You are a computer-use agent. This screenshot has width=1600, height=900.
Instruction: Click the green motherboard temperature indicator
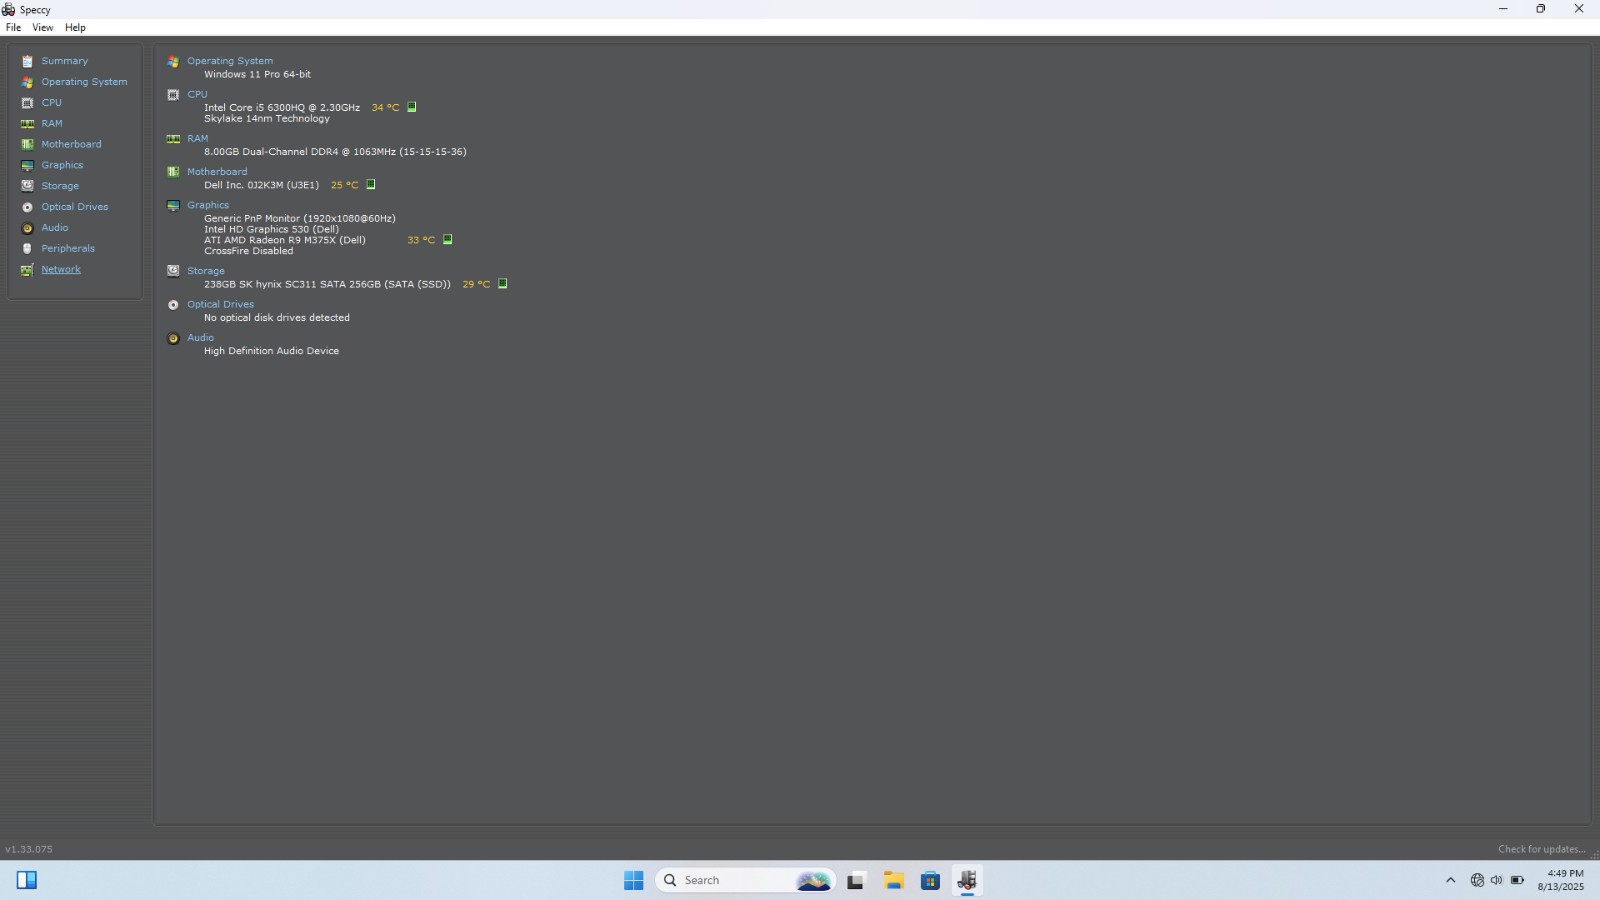coord(371,184)
